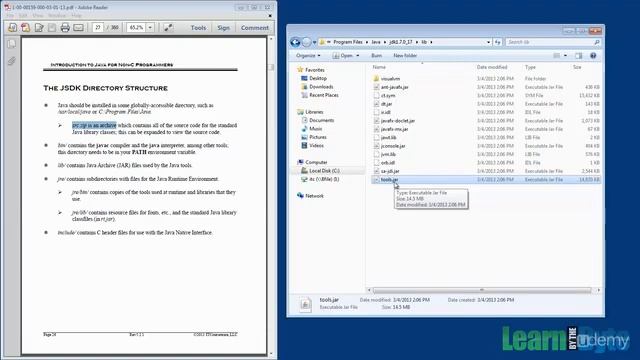Click the Email envelope icon in Adobe Reader
The width and height of the screenshot is (640, 360).
78,28
